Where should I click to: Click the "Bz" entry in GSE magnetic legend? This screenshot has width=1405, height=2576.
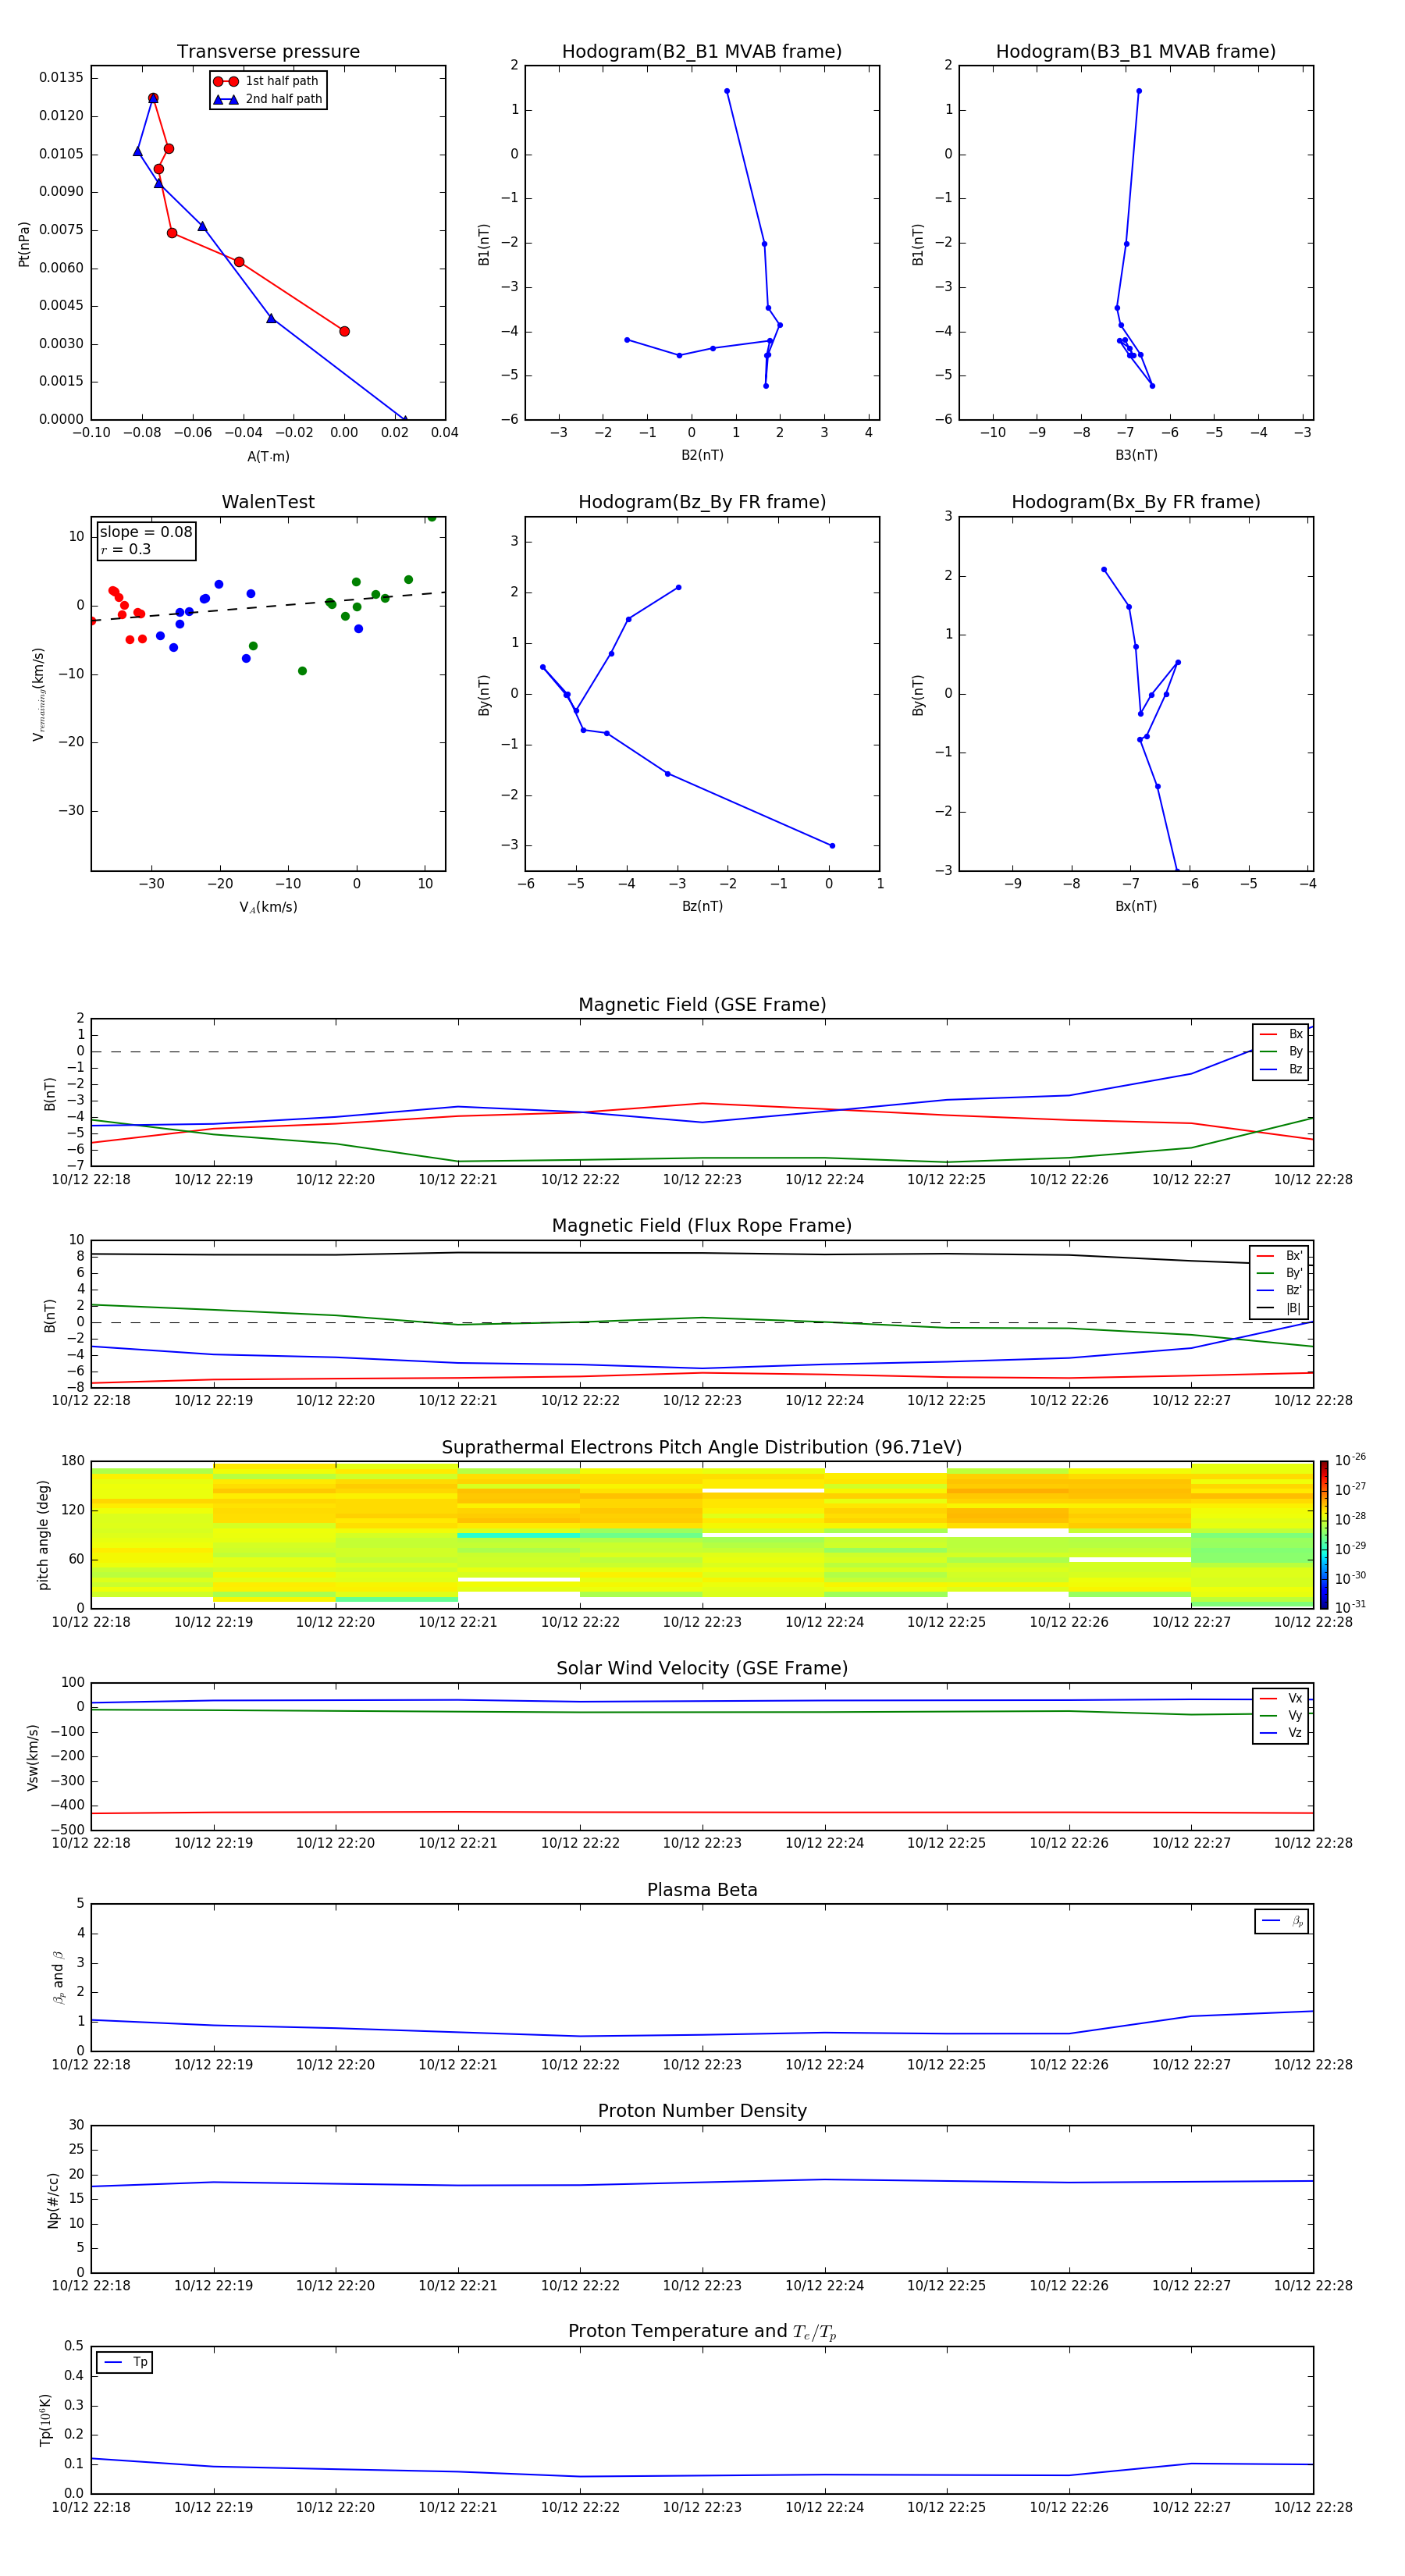click(1281, 1069)
